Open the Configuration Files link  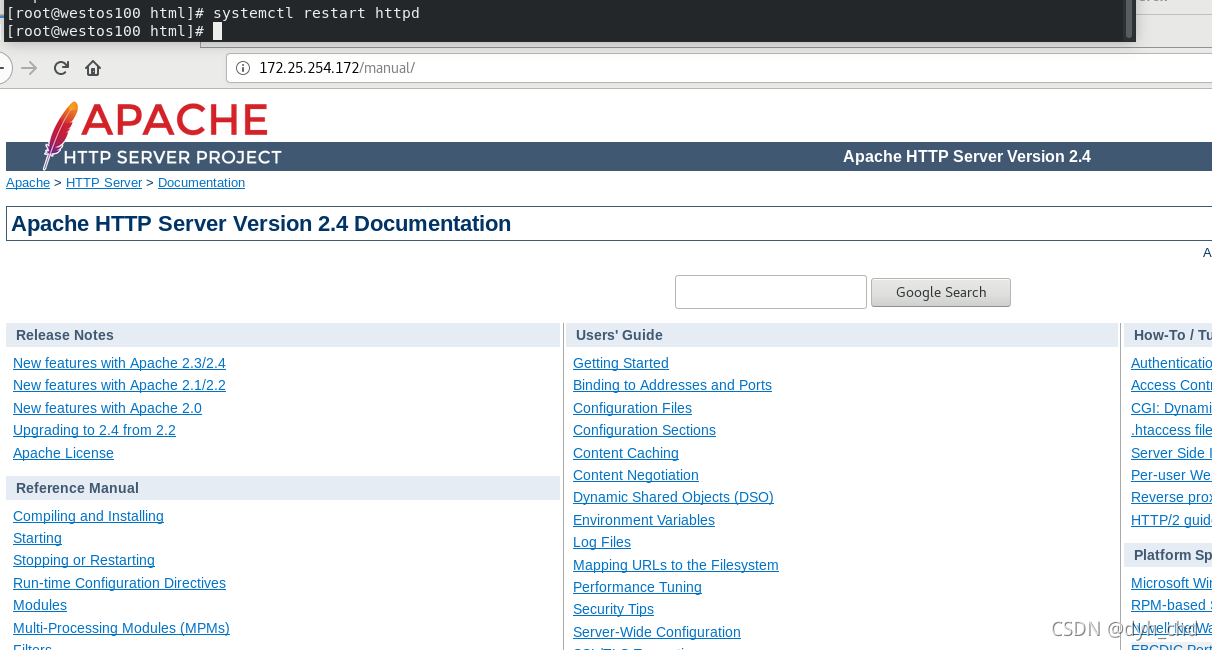click(x=632, y=408)
